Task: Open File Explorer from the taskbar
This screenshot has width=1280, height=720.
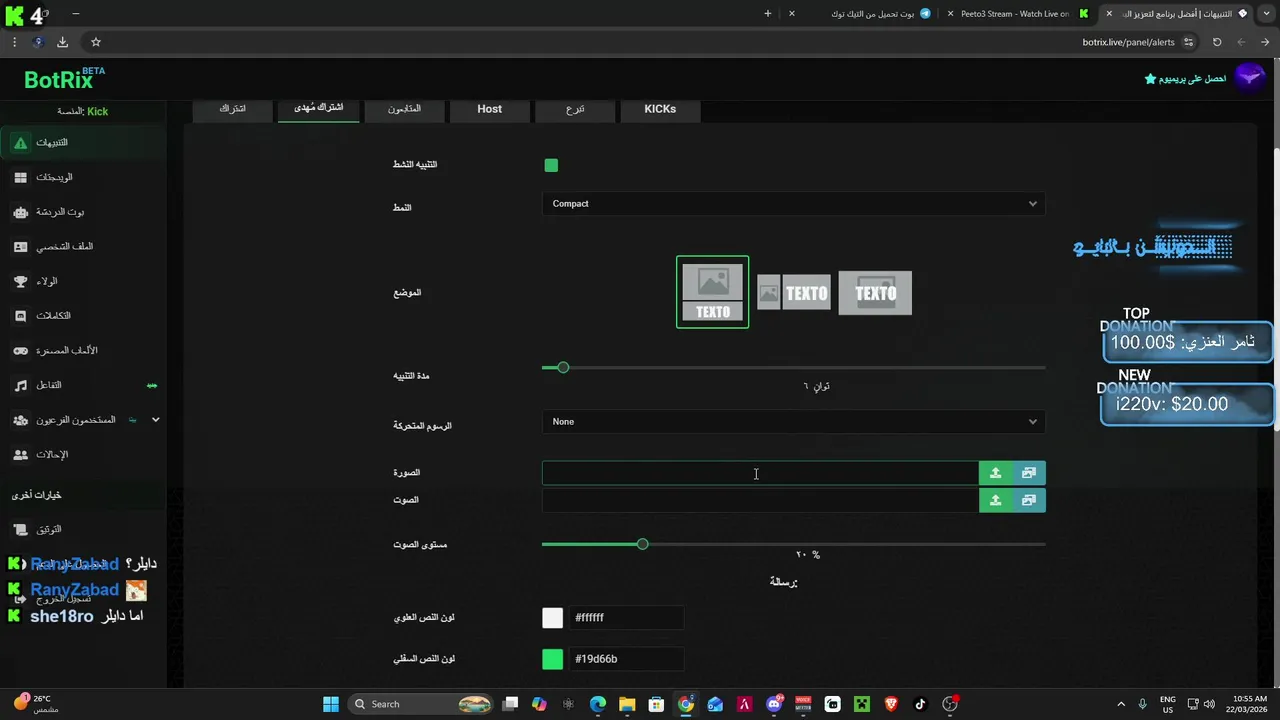Action: [627, 704]
